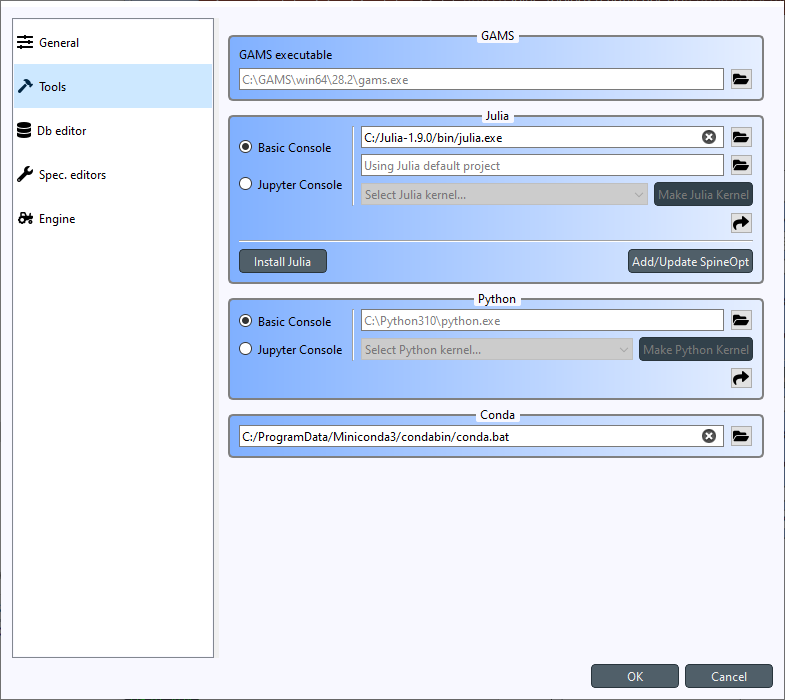Screen dimensions: 785x700
Task: Click the Install Julia button
Action: tap(283, 261)
